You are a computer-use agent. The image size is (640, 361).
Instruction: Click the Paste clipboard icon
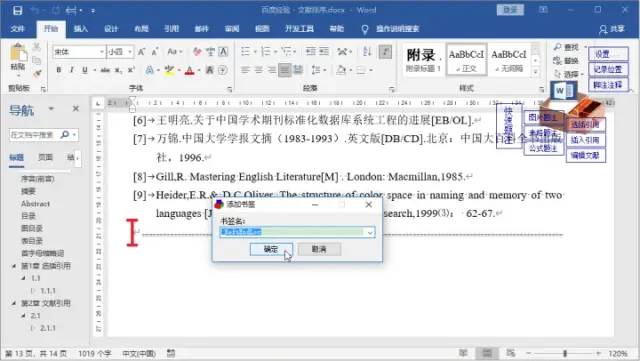18,57
